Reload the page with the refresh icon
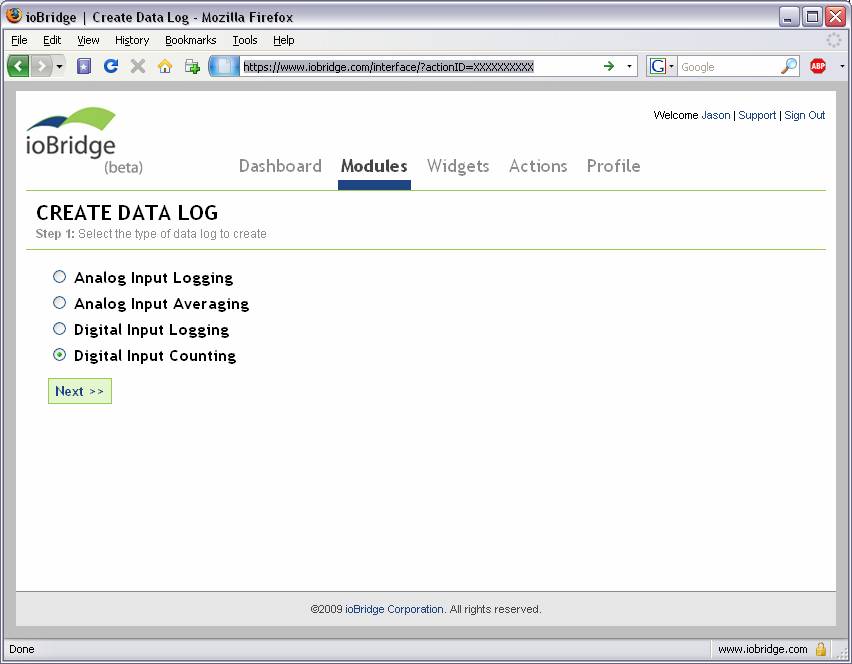 click(x=111, y=66)
